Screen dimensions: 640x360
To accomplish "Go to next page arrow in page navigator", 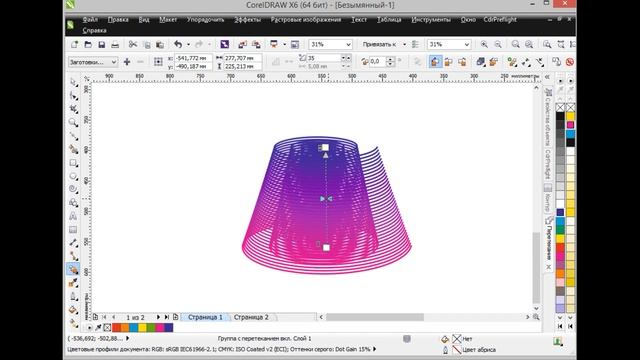I will pos(158,317).
